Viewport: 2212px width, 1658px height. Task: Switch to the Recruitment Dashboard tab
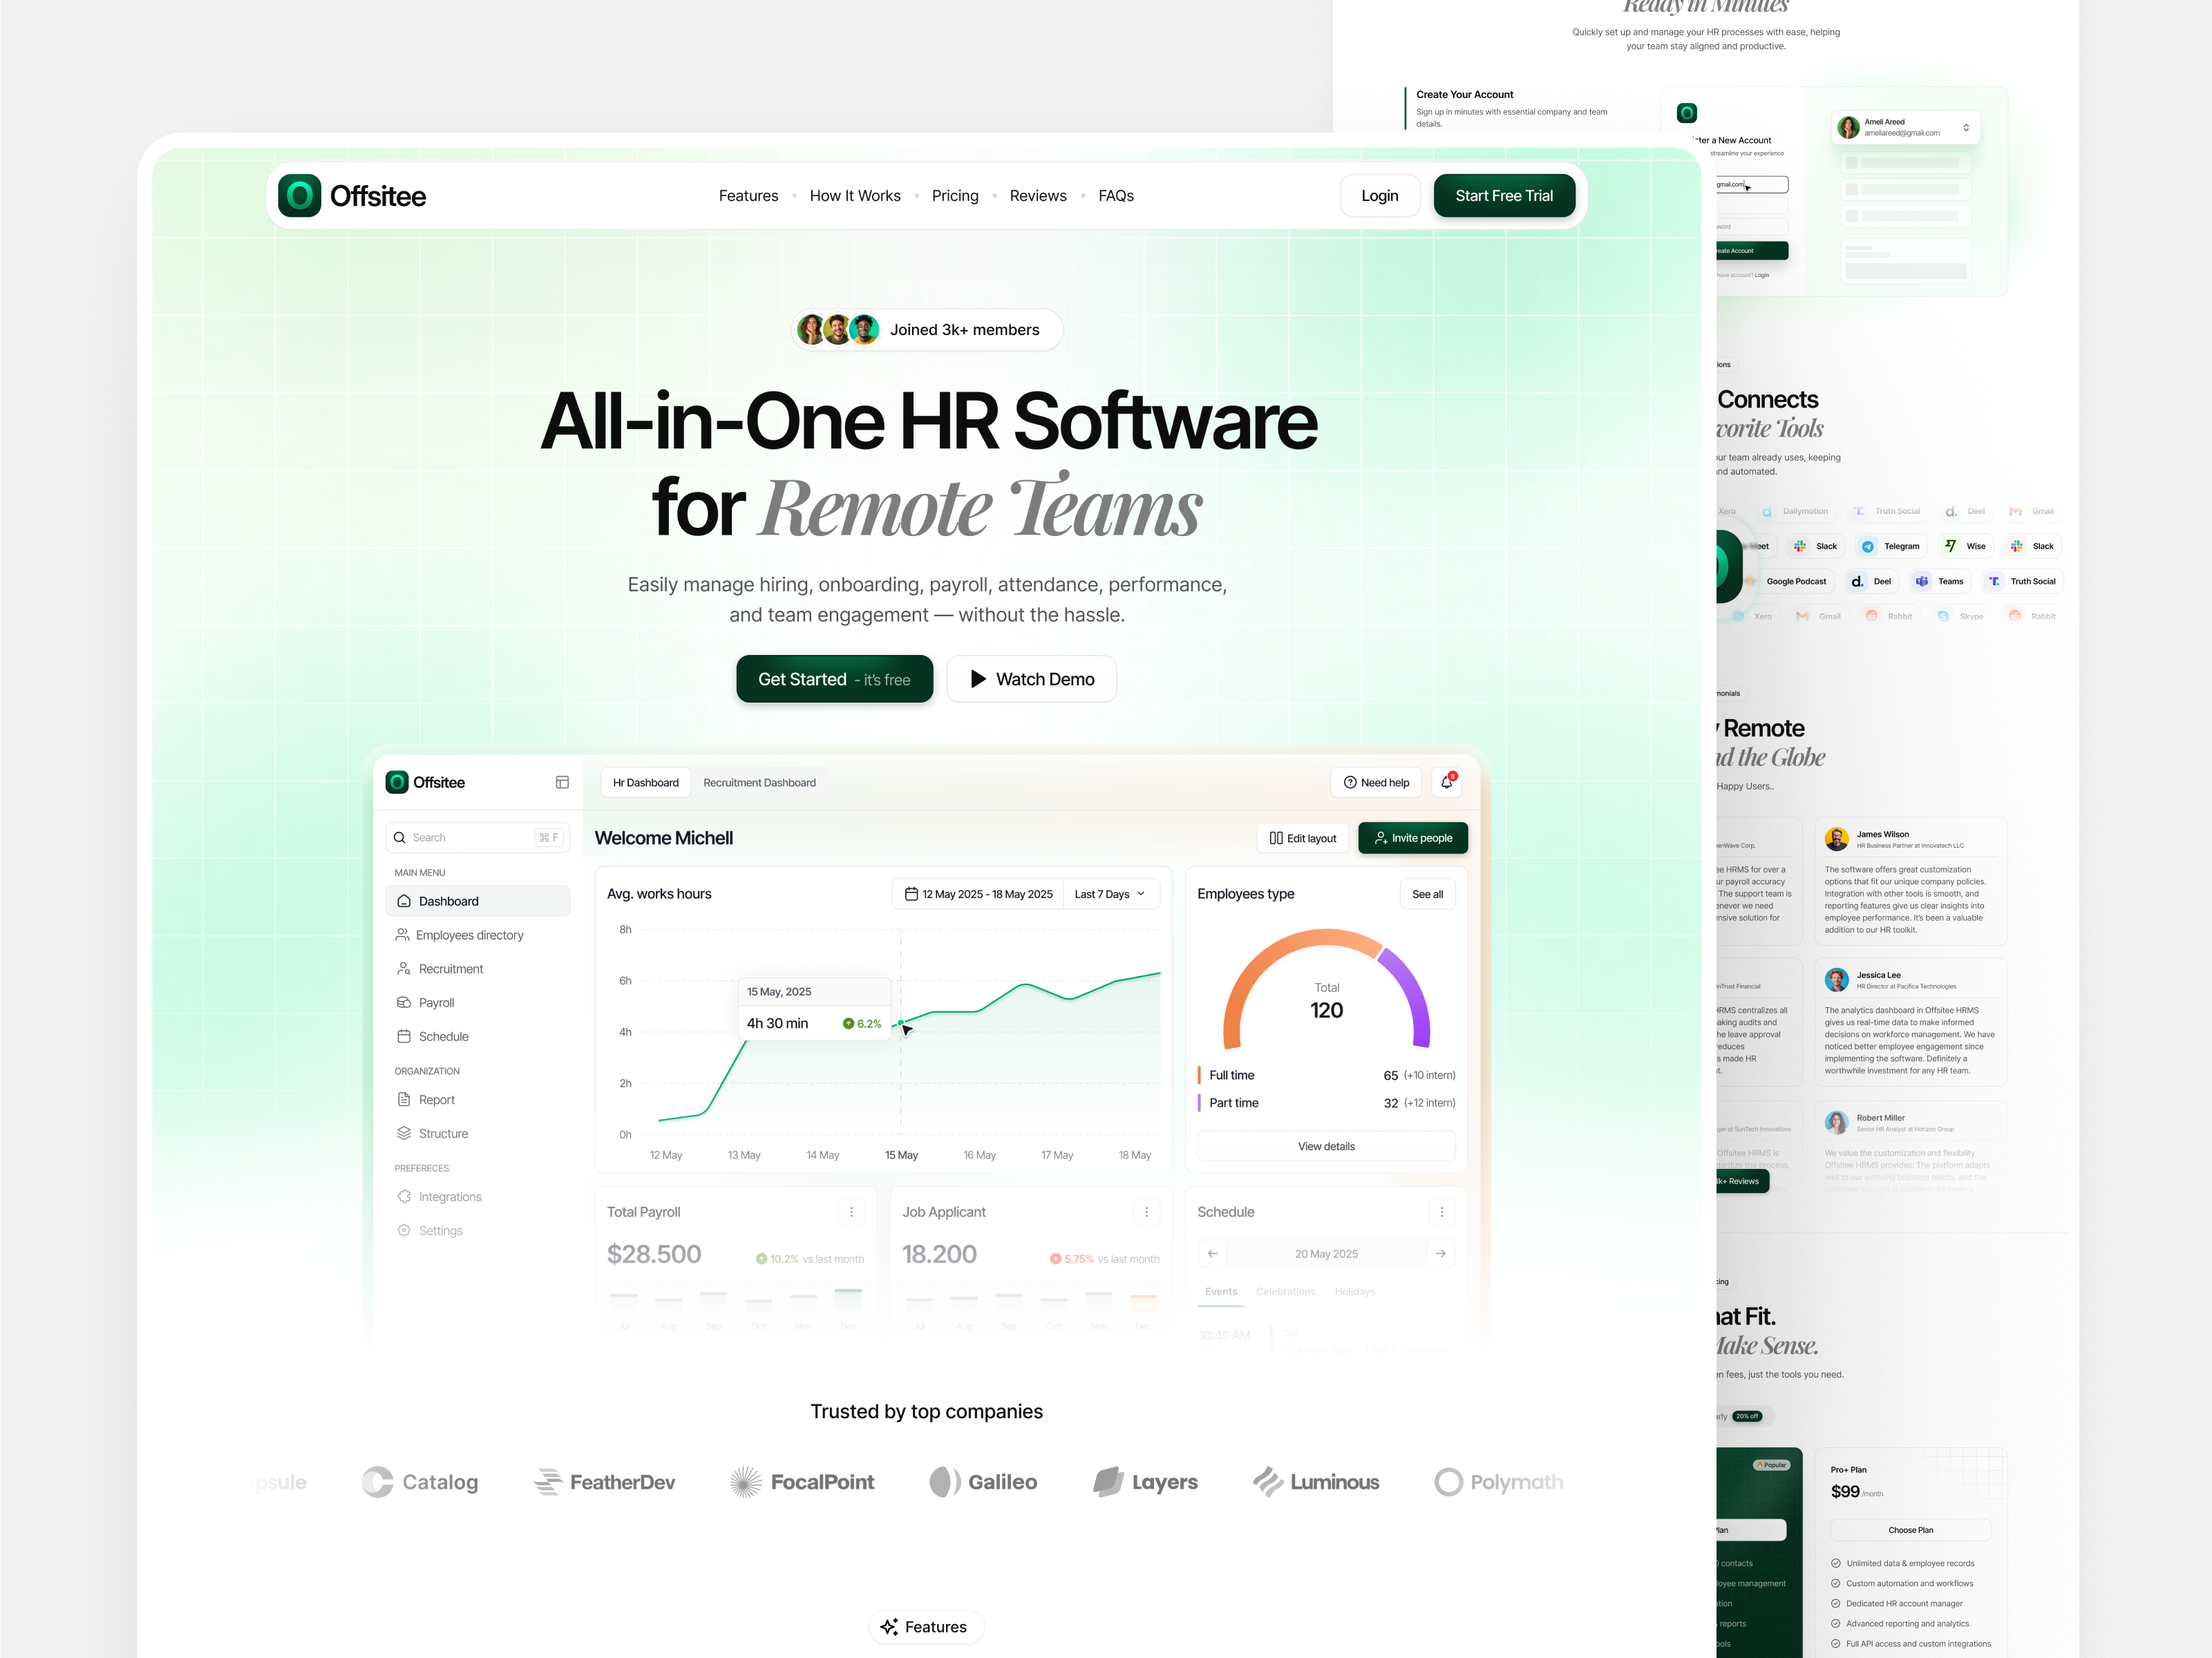(759, 782)
